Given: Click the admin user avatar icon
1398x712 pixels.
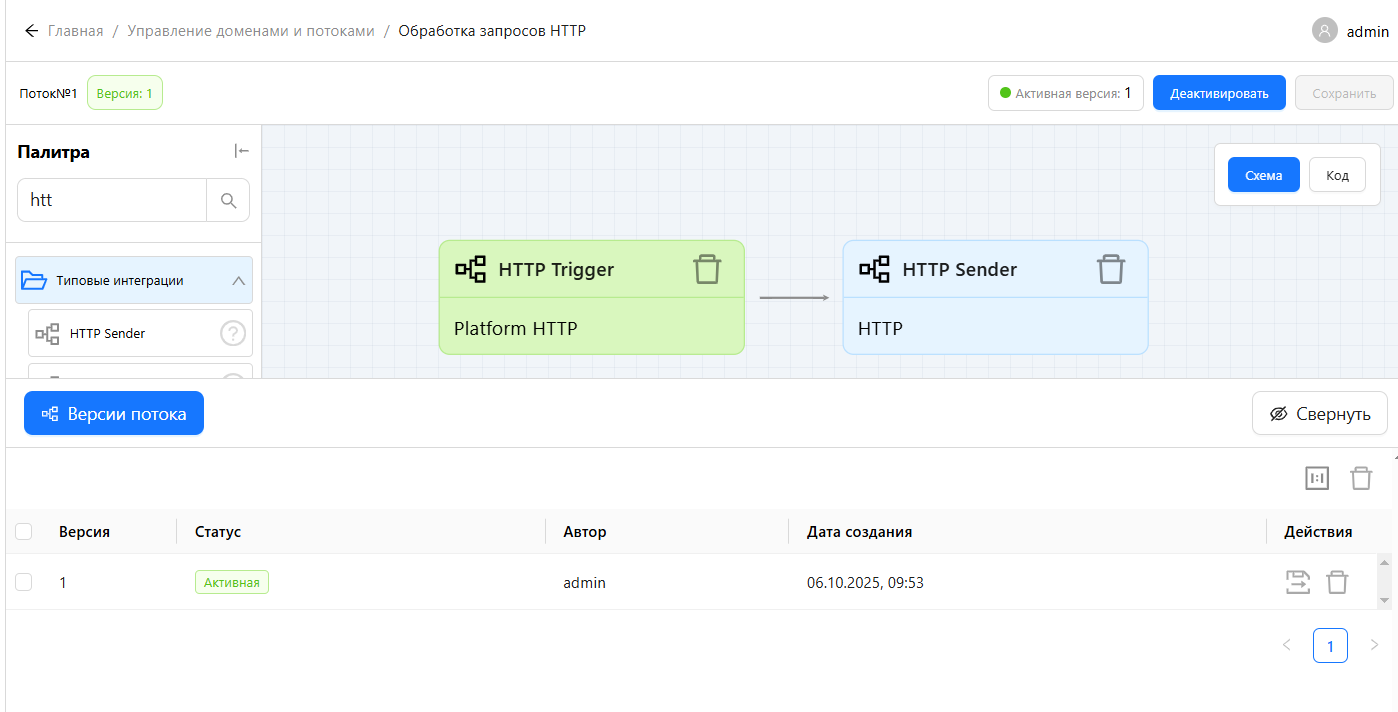Looking at the screenshot, I should (x=1324, y=31).
